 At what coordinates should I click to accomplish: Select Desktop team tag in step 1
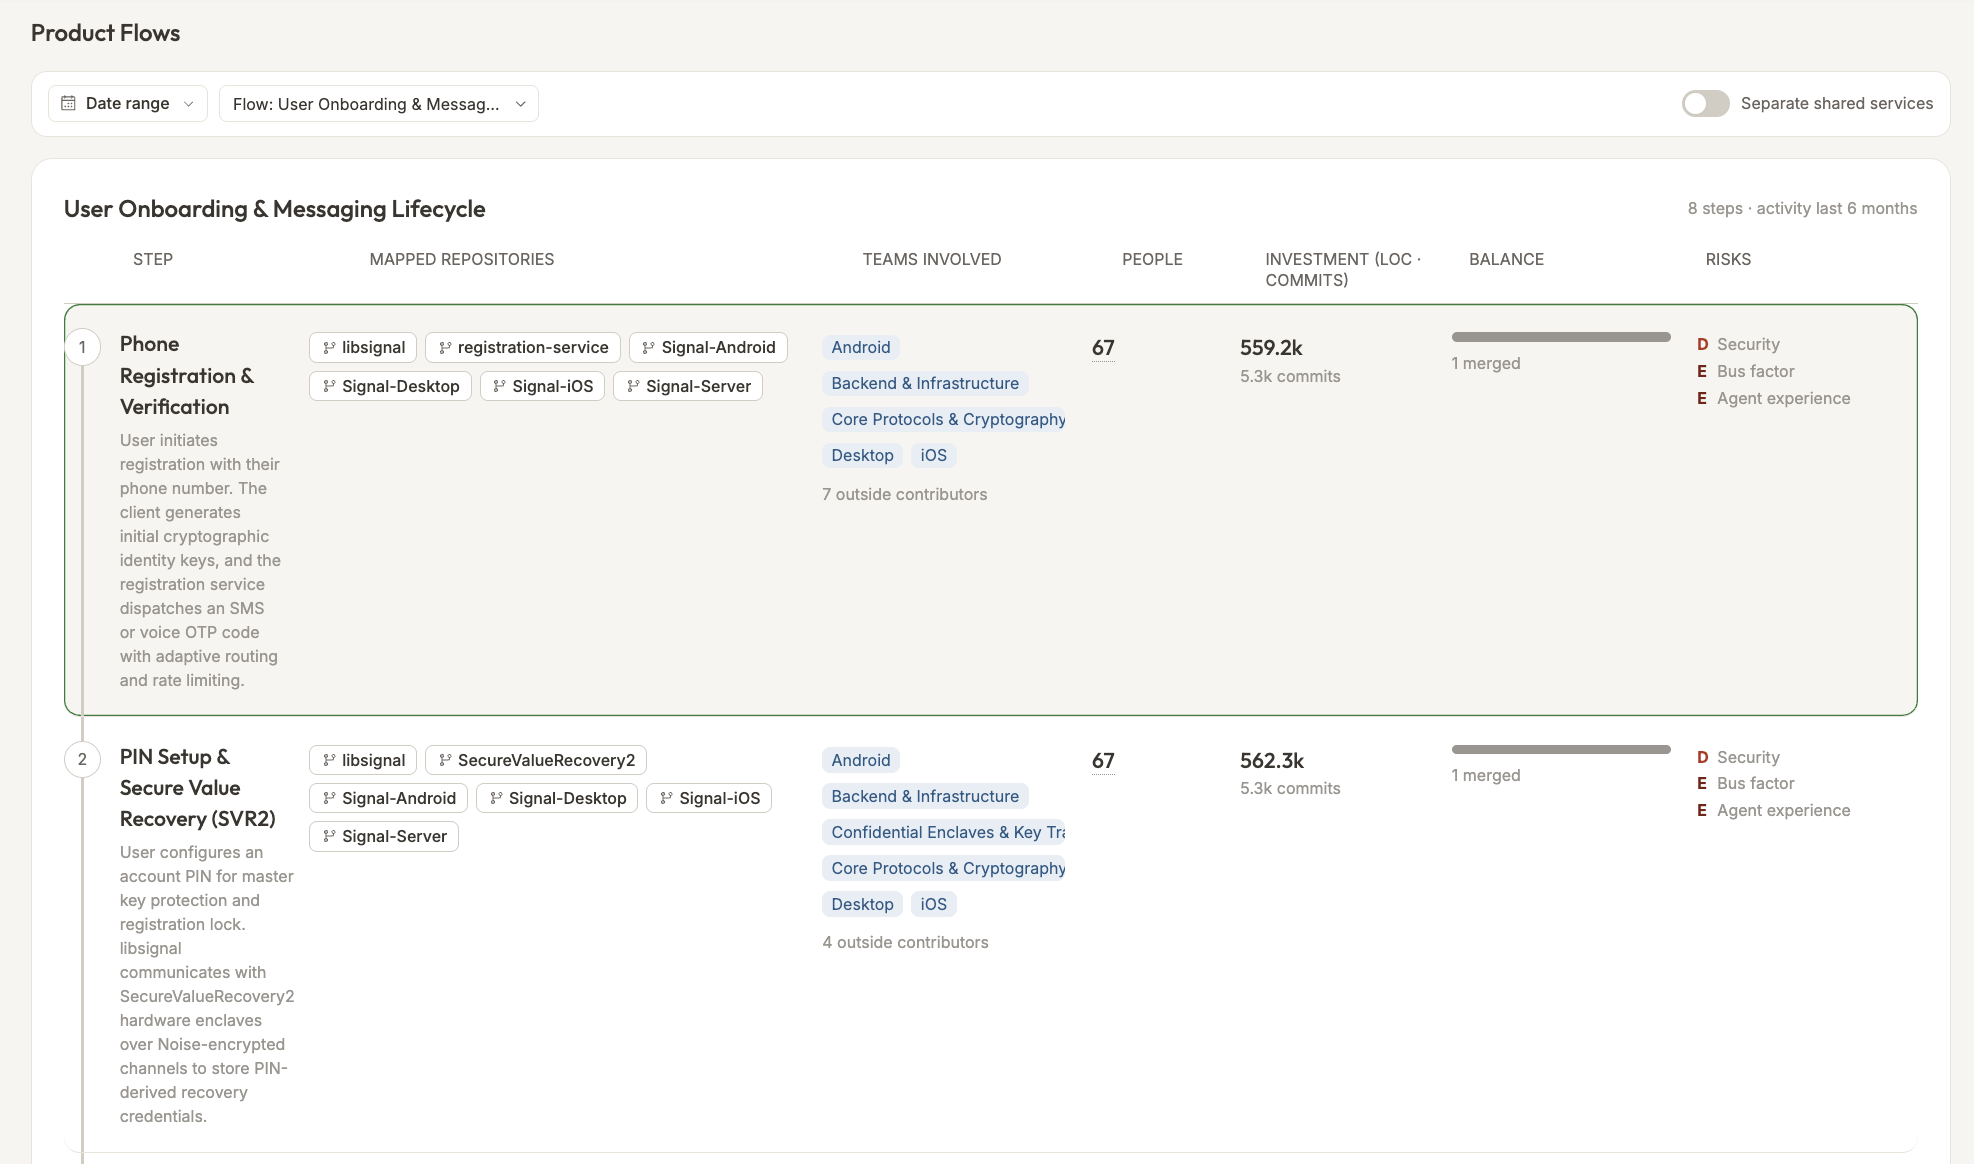[862, 455]
